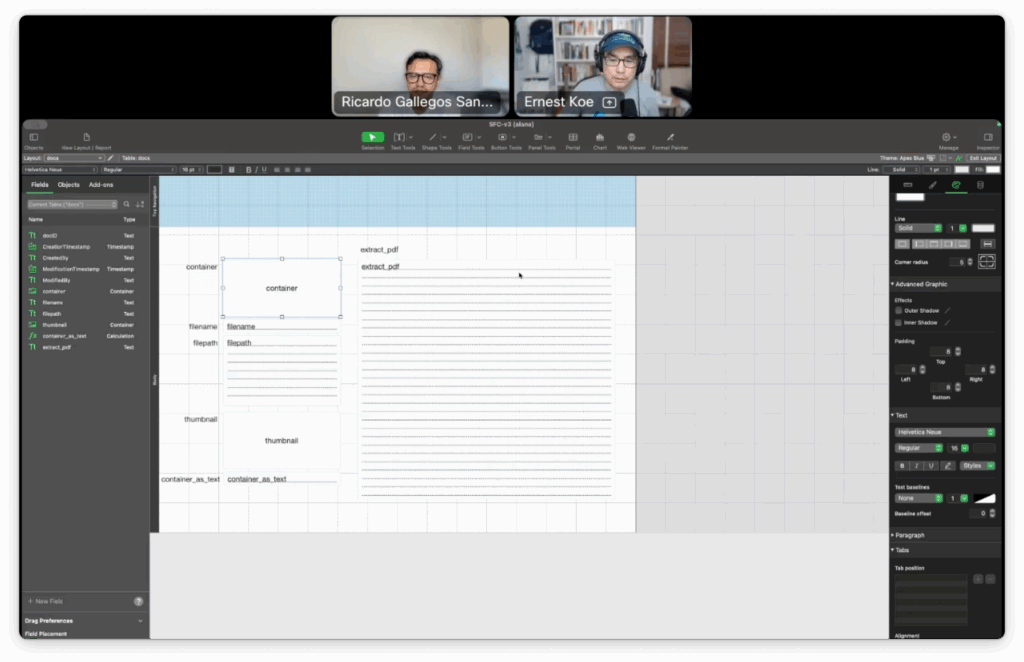This screenshot has height=662, width=1024.
Task: Click the Chart tool icon
Action: [600, 137]
